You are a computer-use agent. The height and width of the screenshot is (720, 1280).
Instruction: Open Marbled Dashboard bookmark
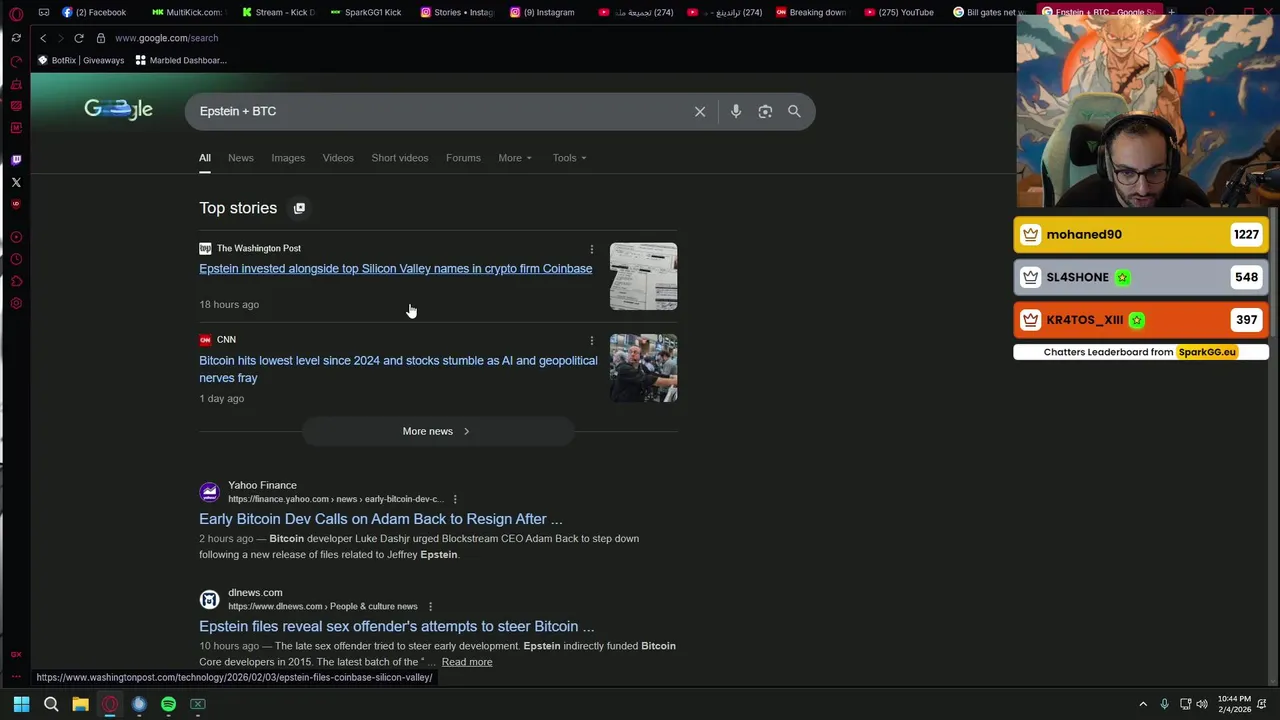click(x=181, y=60)
